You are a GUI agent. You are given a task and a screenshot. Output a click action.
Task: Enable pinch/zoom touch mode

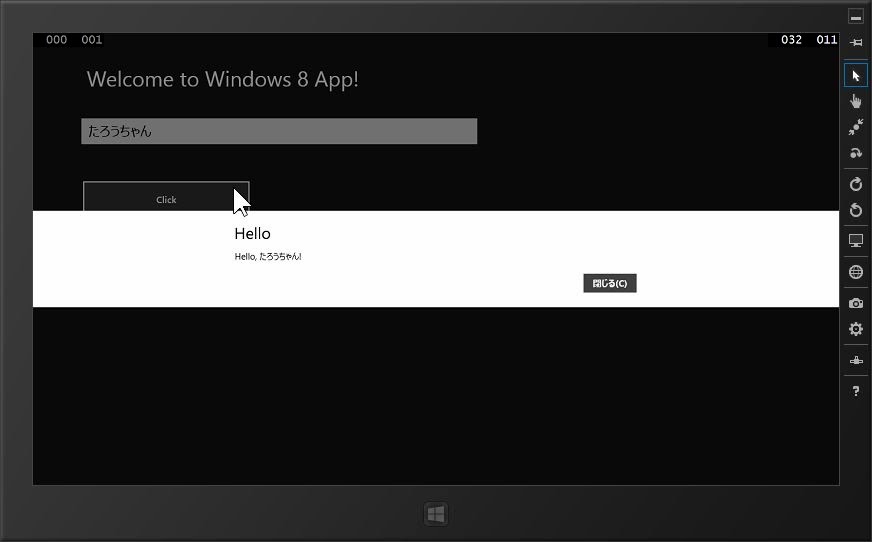tap(856, 127)
